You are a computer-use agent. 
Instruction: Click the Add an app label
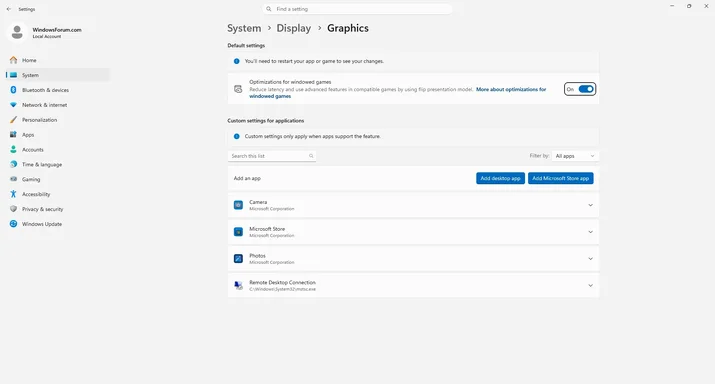[x=247, y=178]
